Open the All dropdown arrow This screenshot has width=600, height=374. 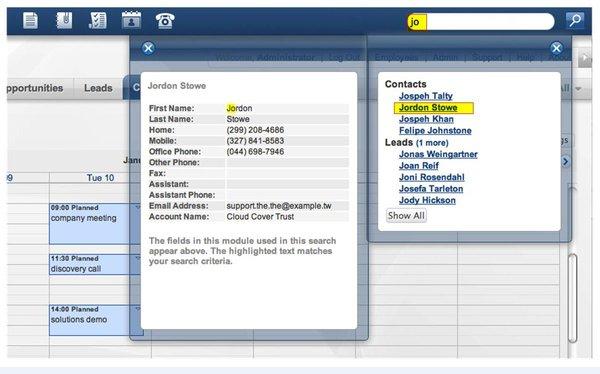(x=578, y=88)
